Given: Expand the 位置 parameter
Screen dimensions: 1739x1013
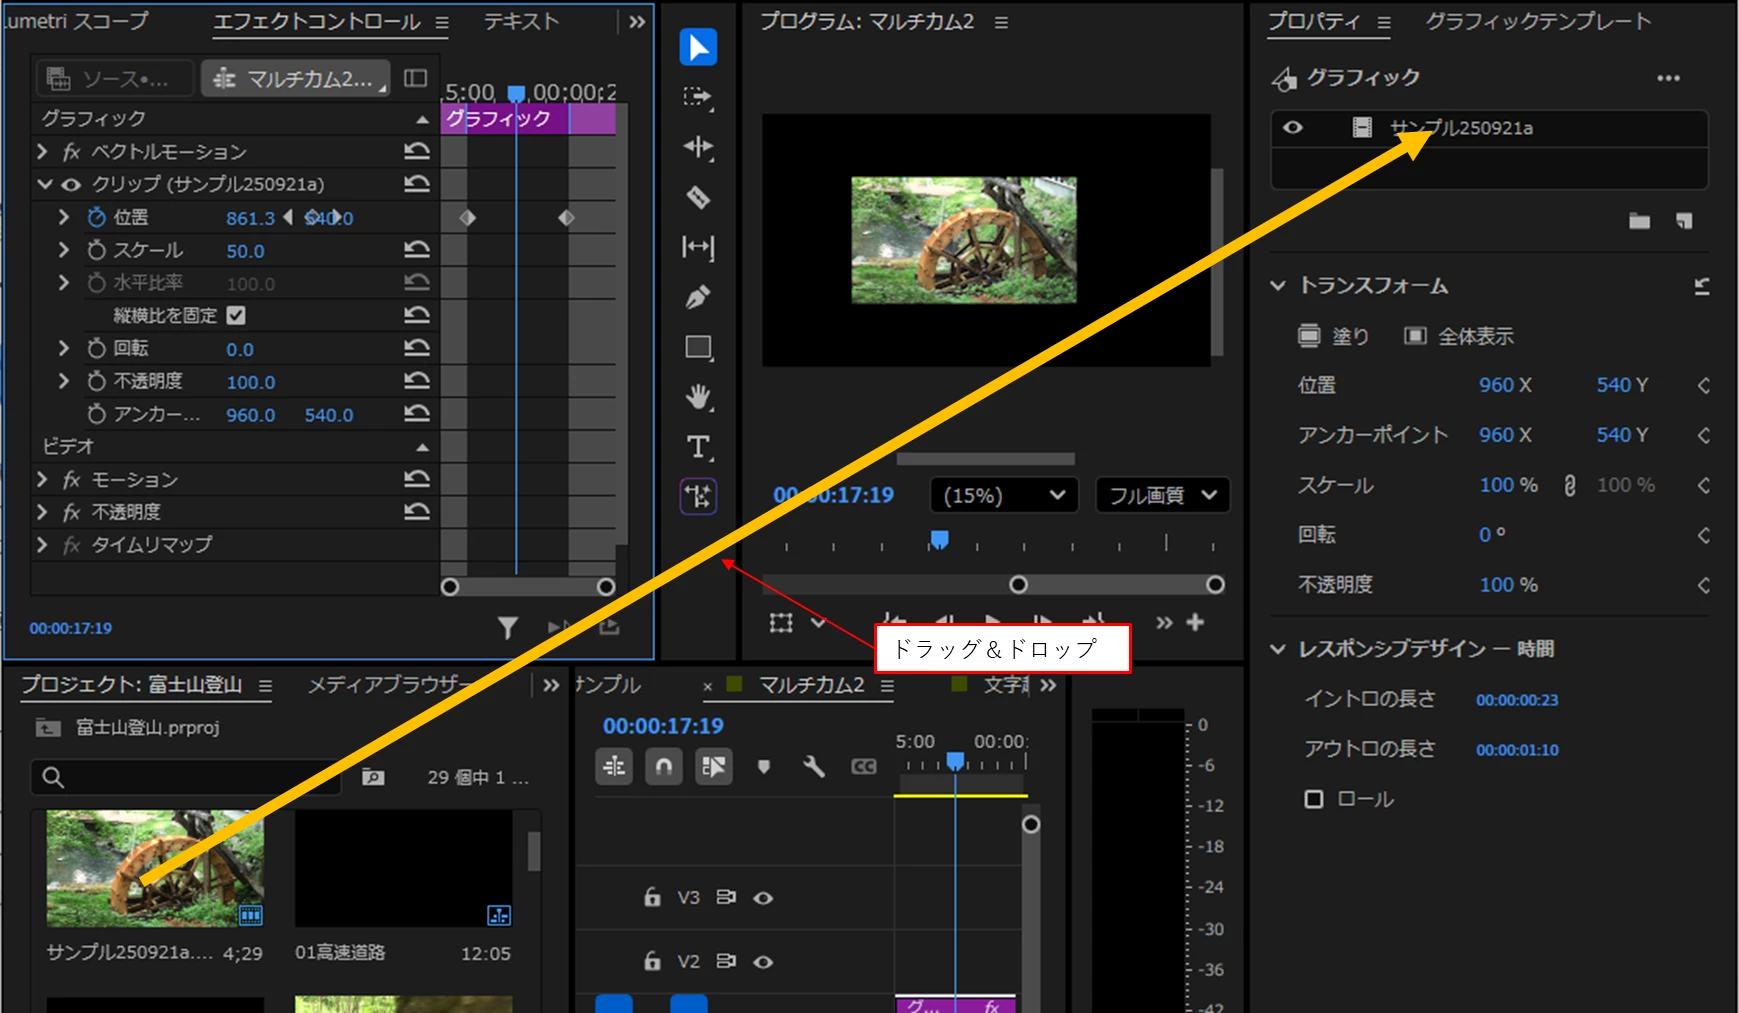Looking at the screenshot, I should coord(64,217).
